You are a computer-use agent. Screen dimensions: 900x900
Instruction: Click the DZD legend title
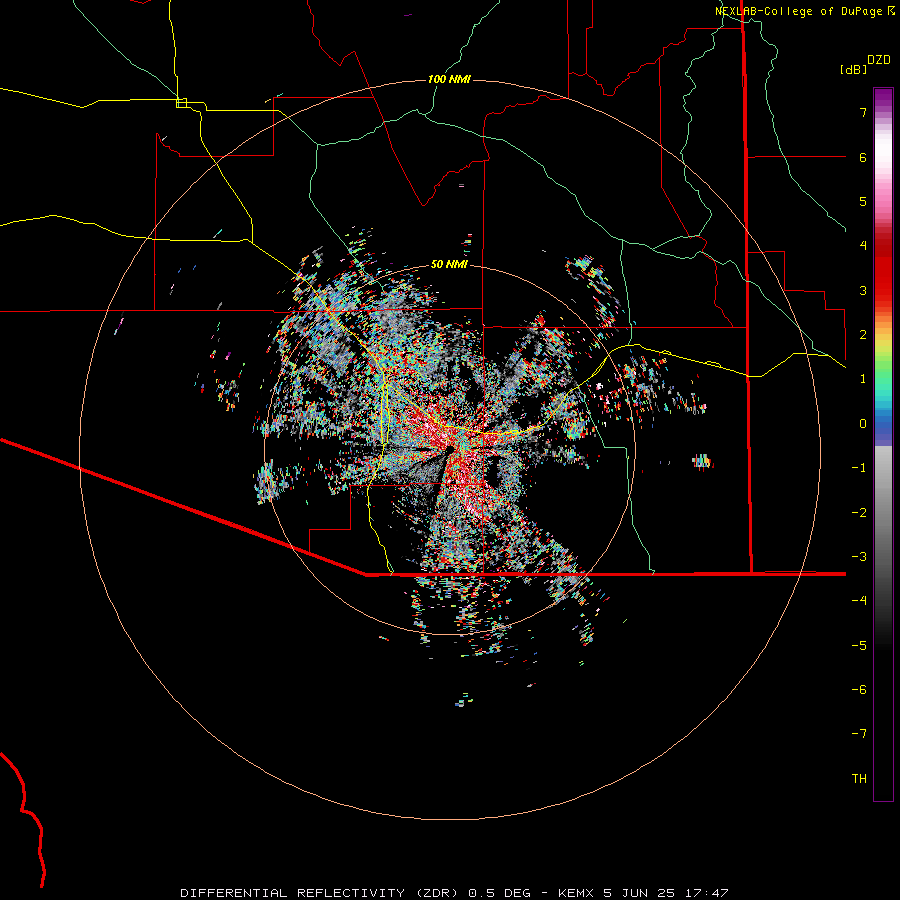pos(879,59)
